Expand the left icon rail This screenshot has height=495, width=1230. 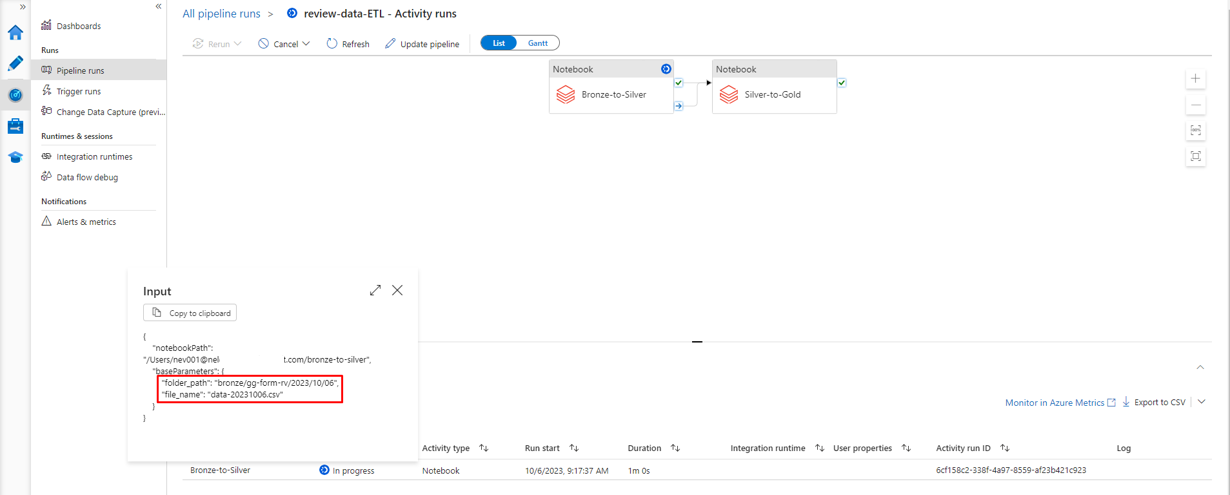pyautogui.click(x=22, y=7)
